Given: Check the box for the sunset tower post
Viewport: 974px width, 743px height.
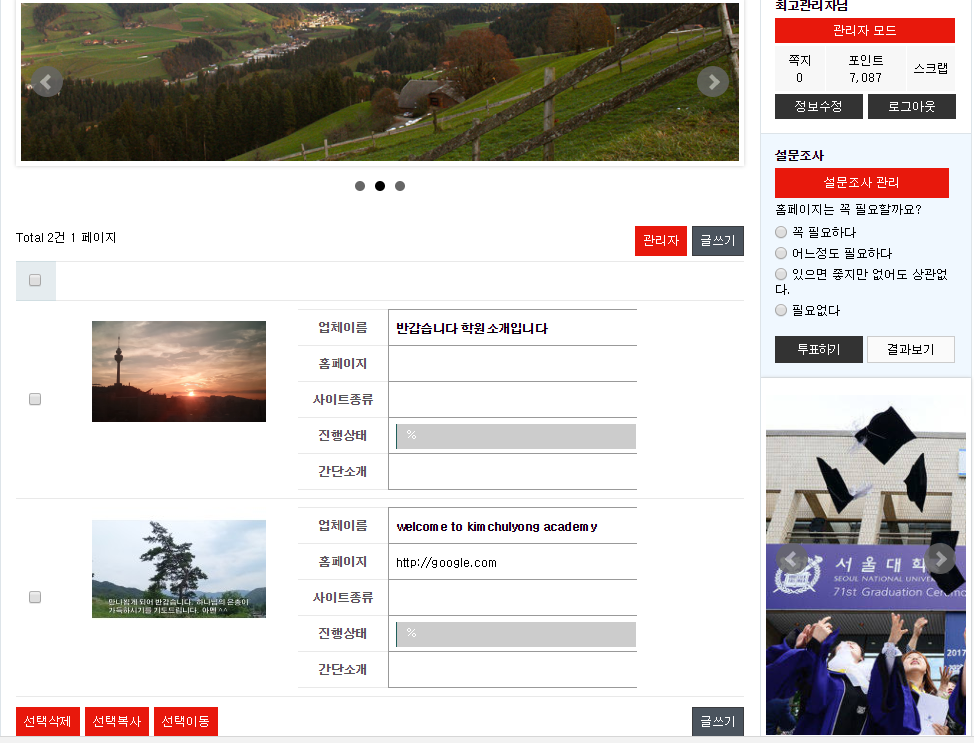Looking at the screenshot, I should (35, 399).
